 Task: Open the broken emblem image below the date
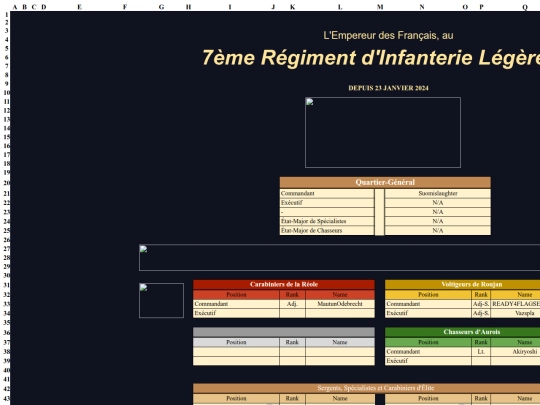[x=383, y=133]
